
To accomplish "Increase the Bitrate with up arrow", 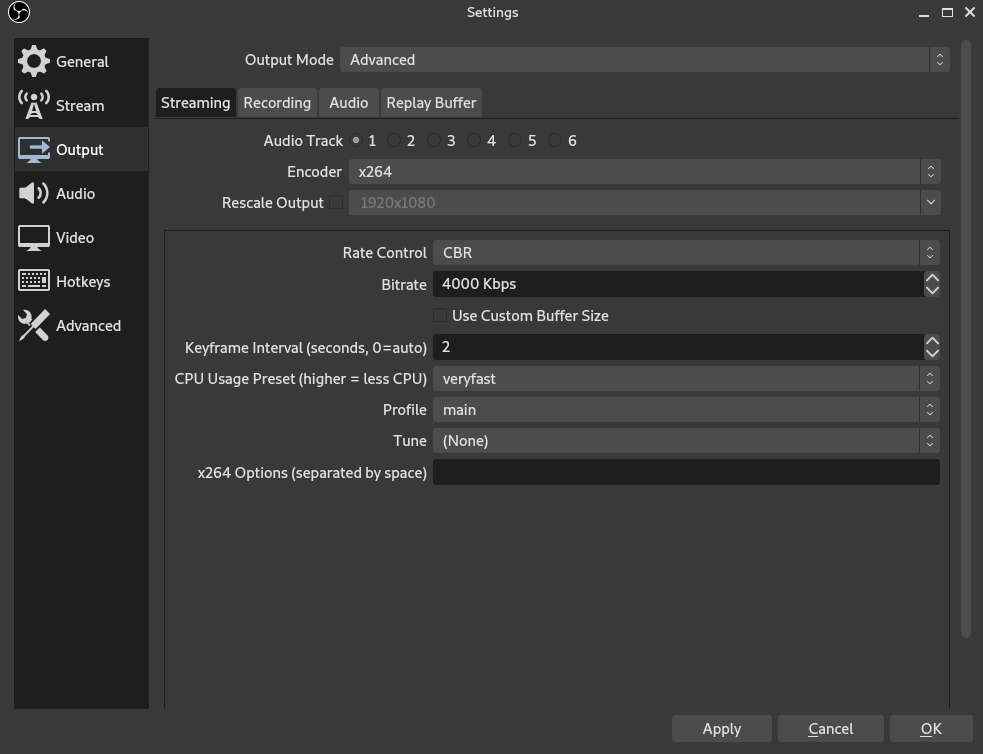I will (x=932, y=278).
